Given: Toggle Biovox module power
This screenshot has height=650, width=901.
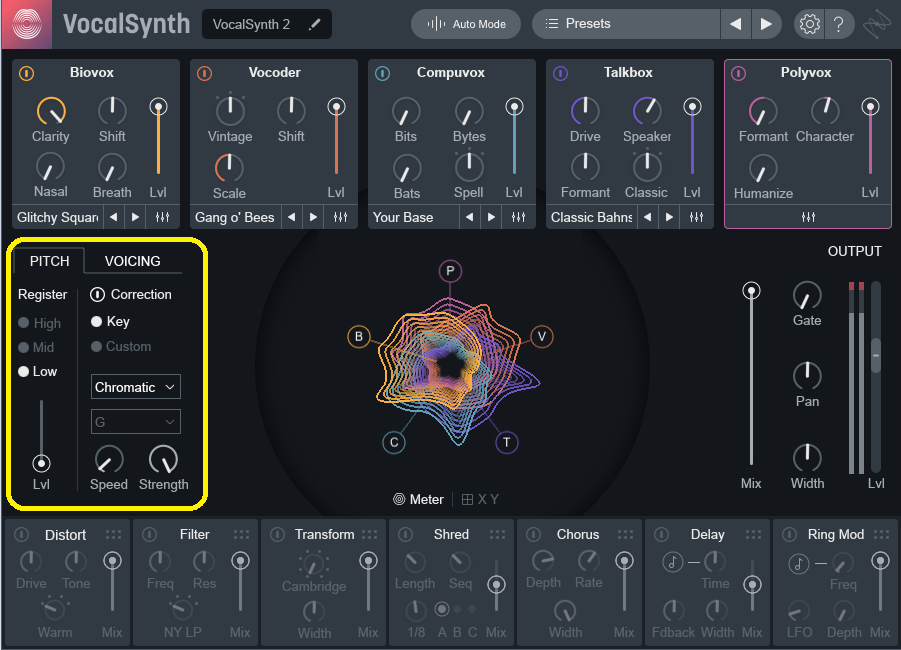Looking at the screenshot, I should 26,74.
